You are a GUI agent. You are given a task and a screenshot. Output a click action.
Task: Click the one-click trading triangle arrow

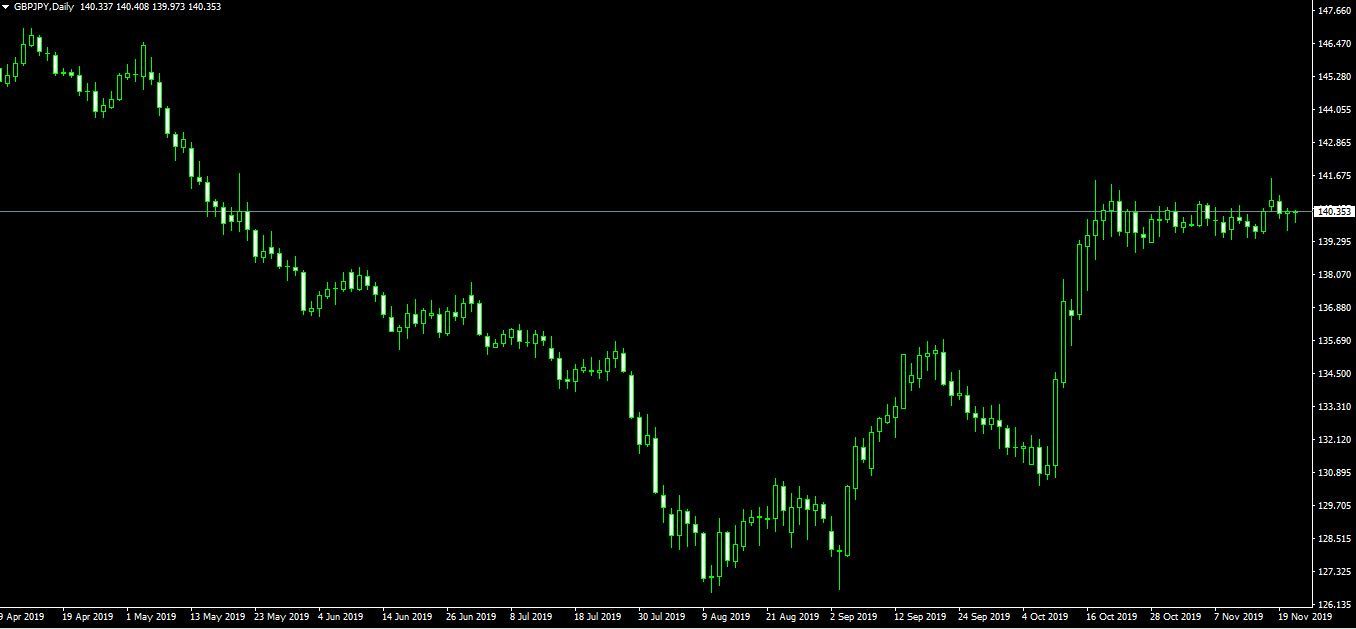[x=6, y=7]
